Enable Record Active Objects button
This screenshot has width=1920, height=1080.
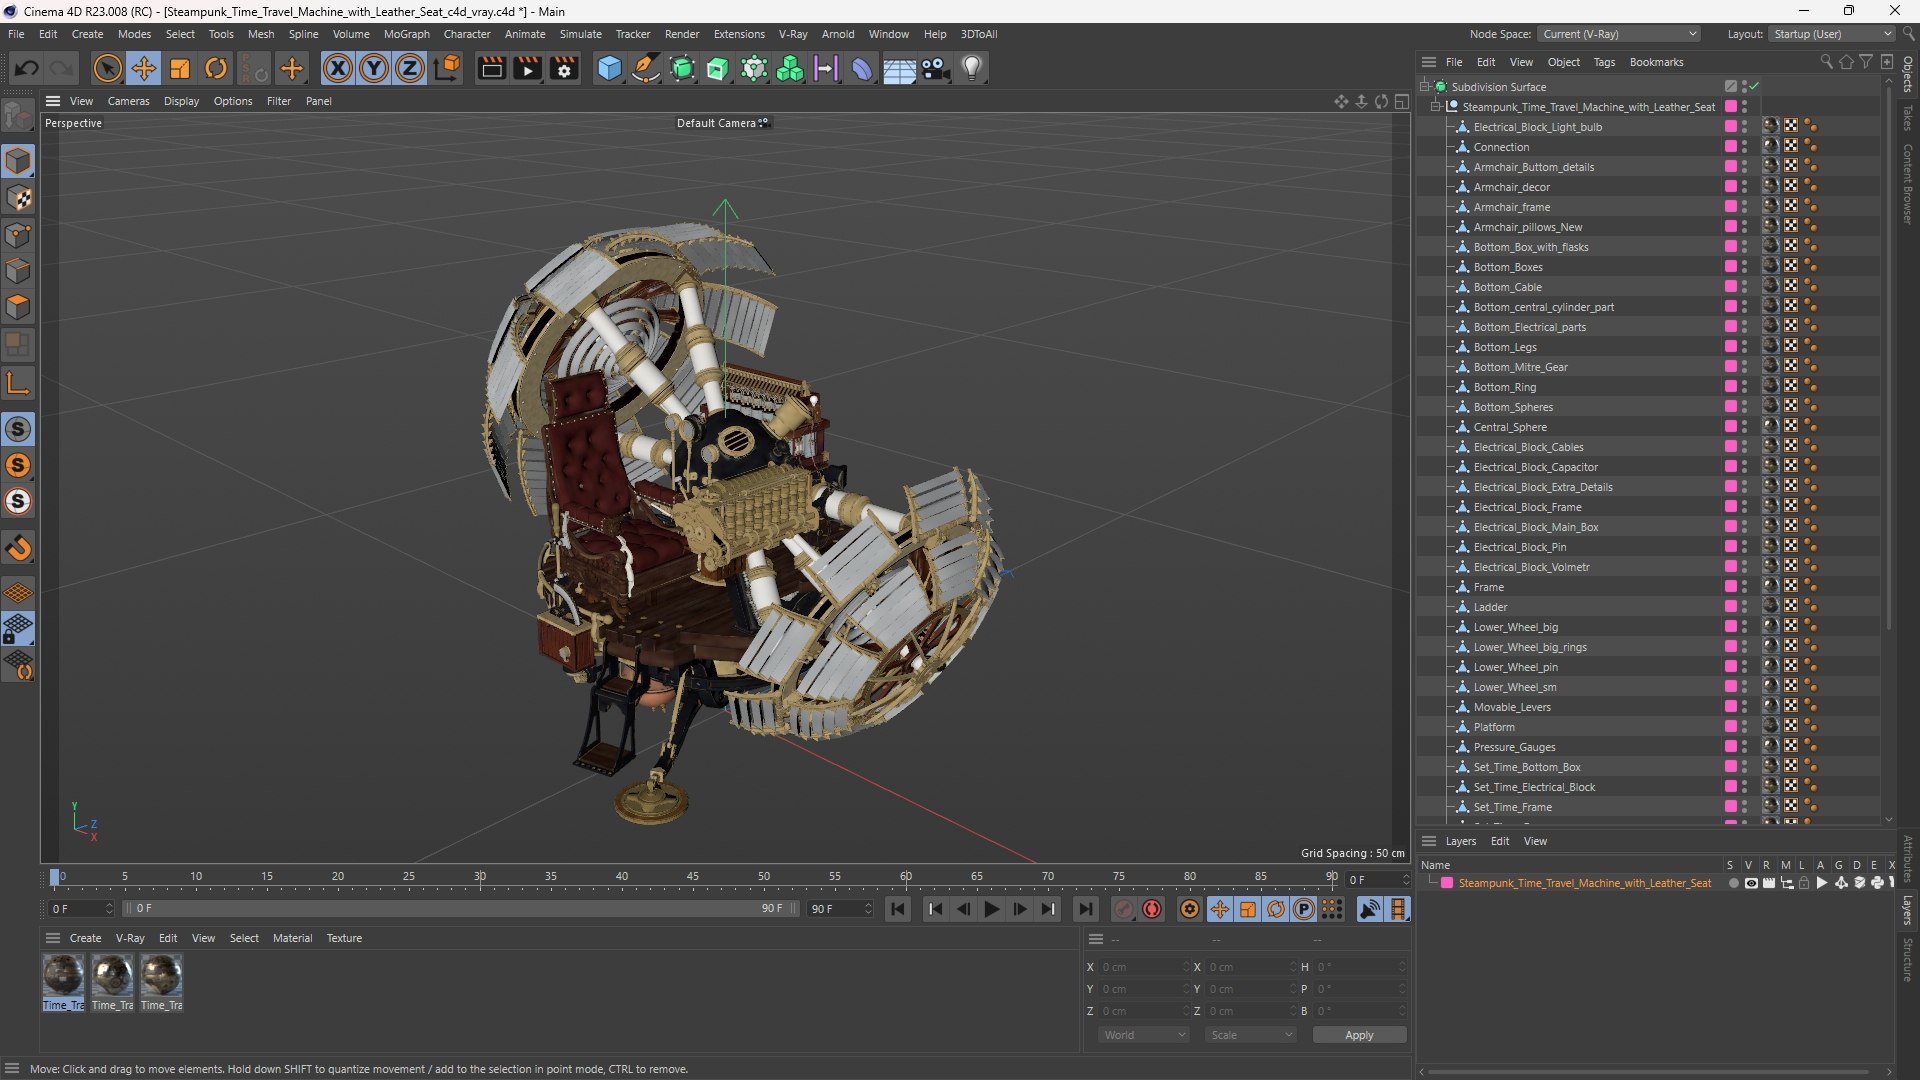point(1124,909)
